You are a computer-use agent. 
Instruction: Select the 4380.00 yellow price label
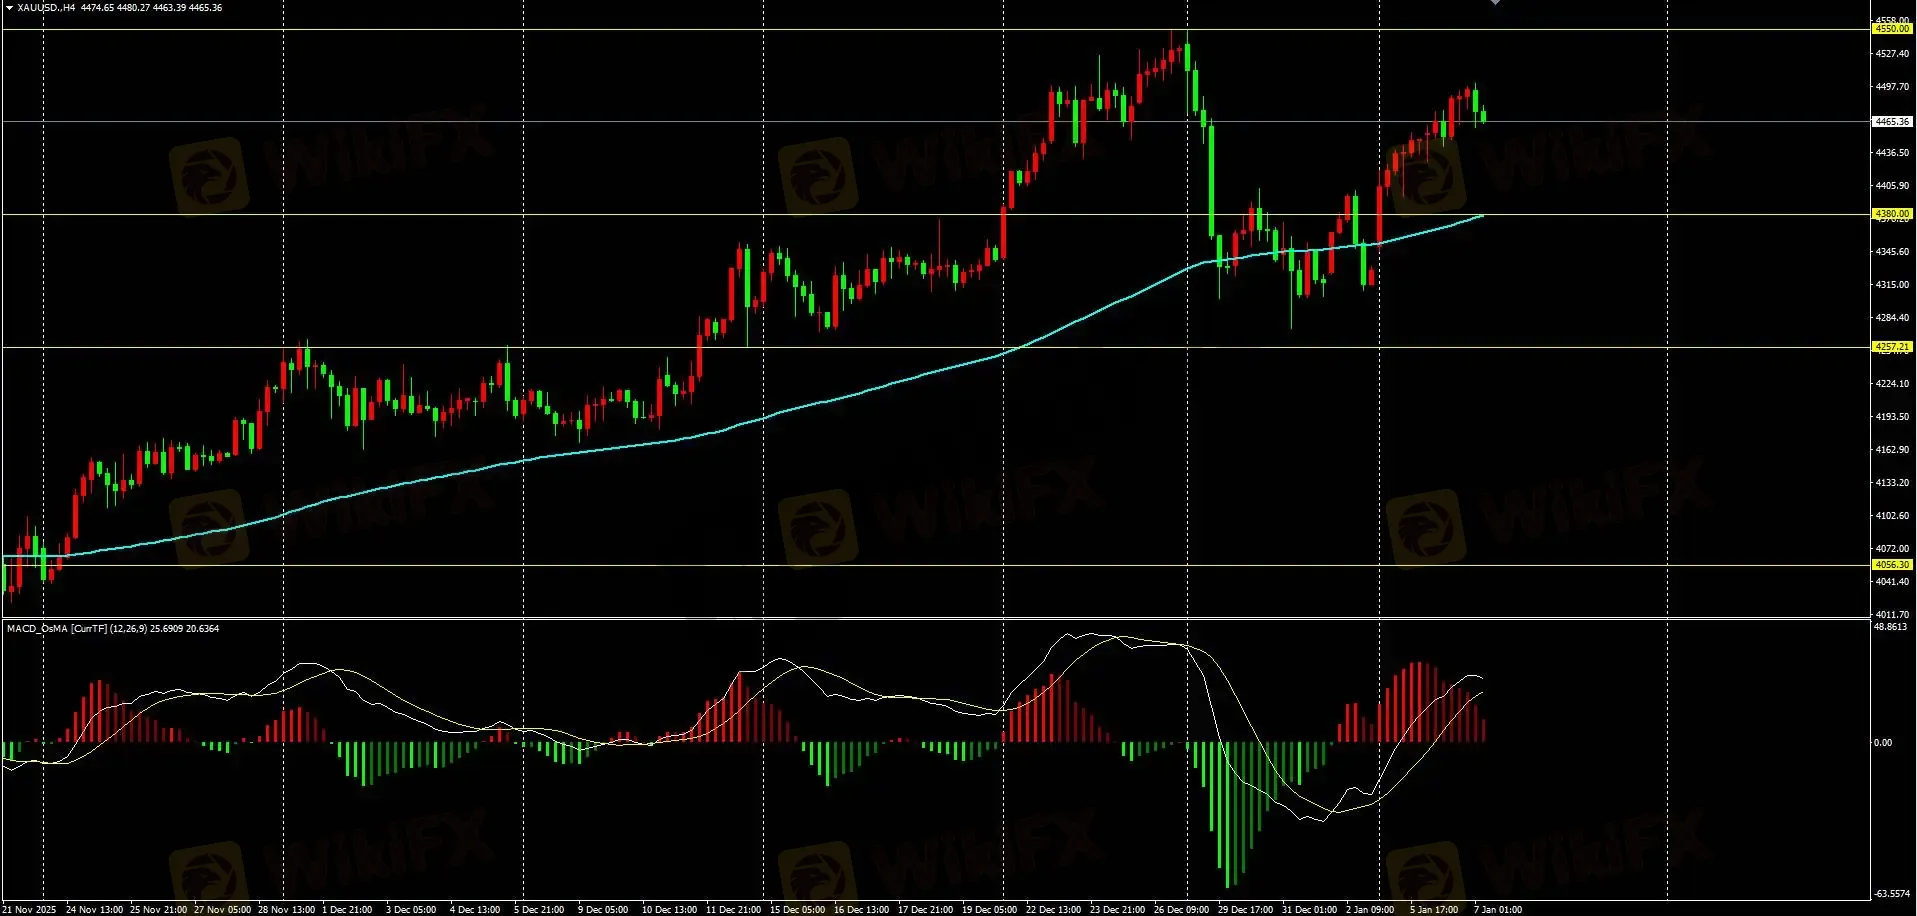(1891, 214)
